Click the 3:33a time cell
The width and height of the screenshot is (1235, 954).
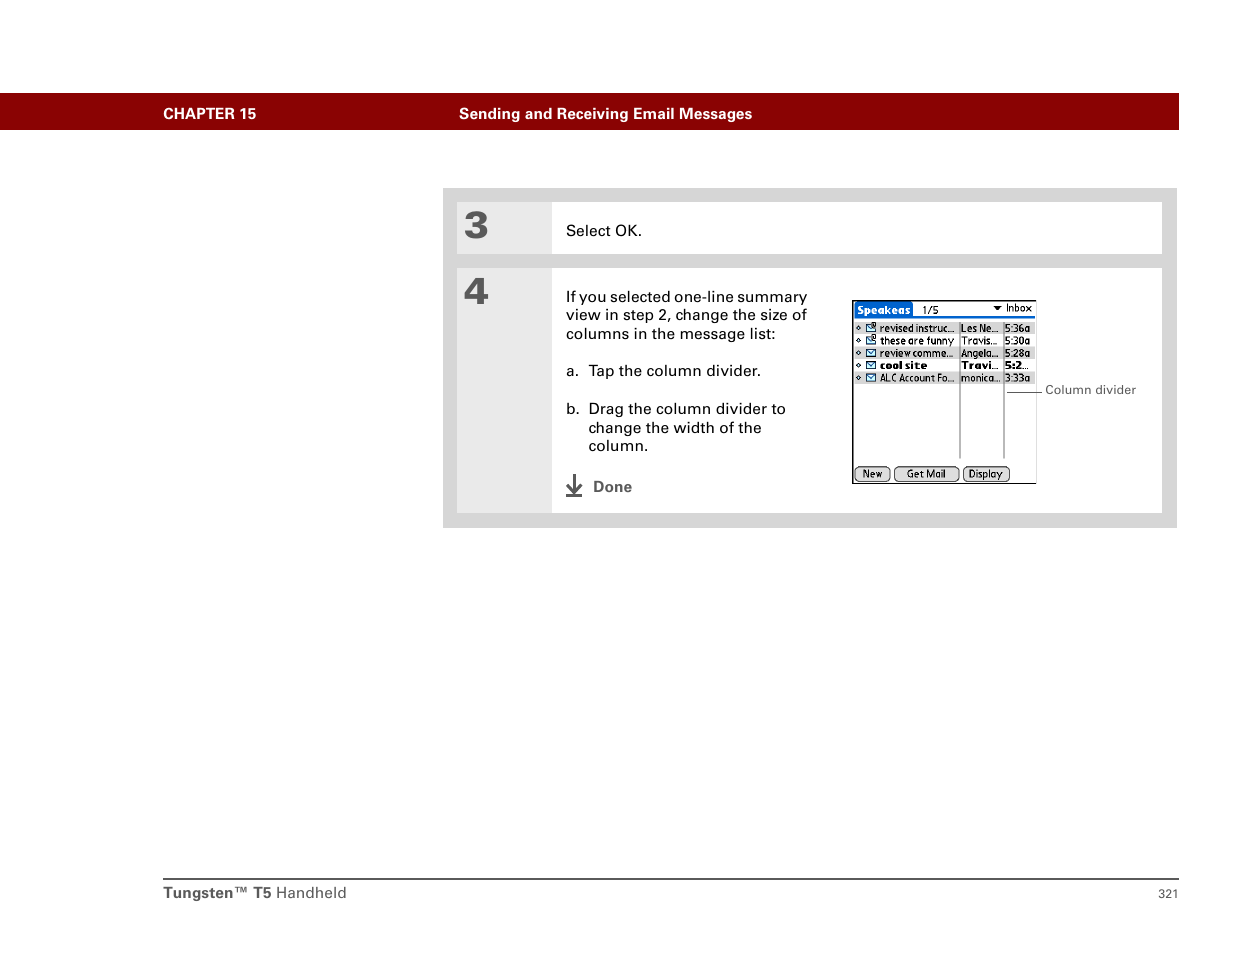[x=1018, y=378]
